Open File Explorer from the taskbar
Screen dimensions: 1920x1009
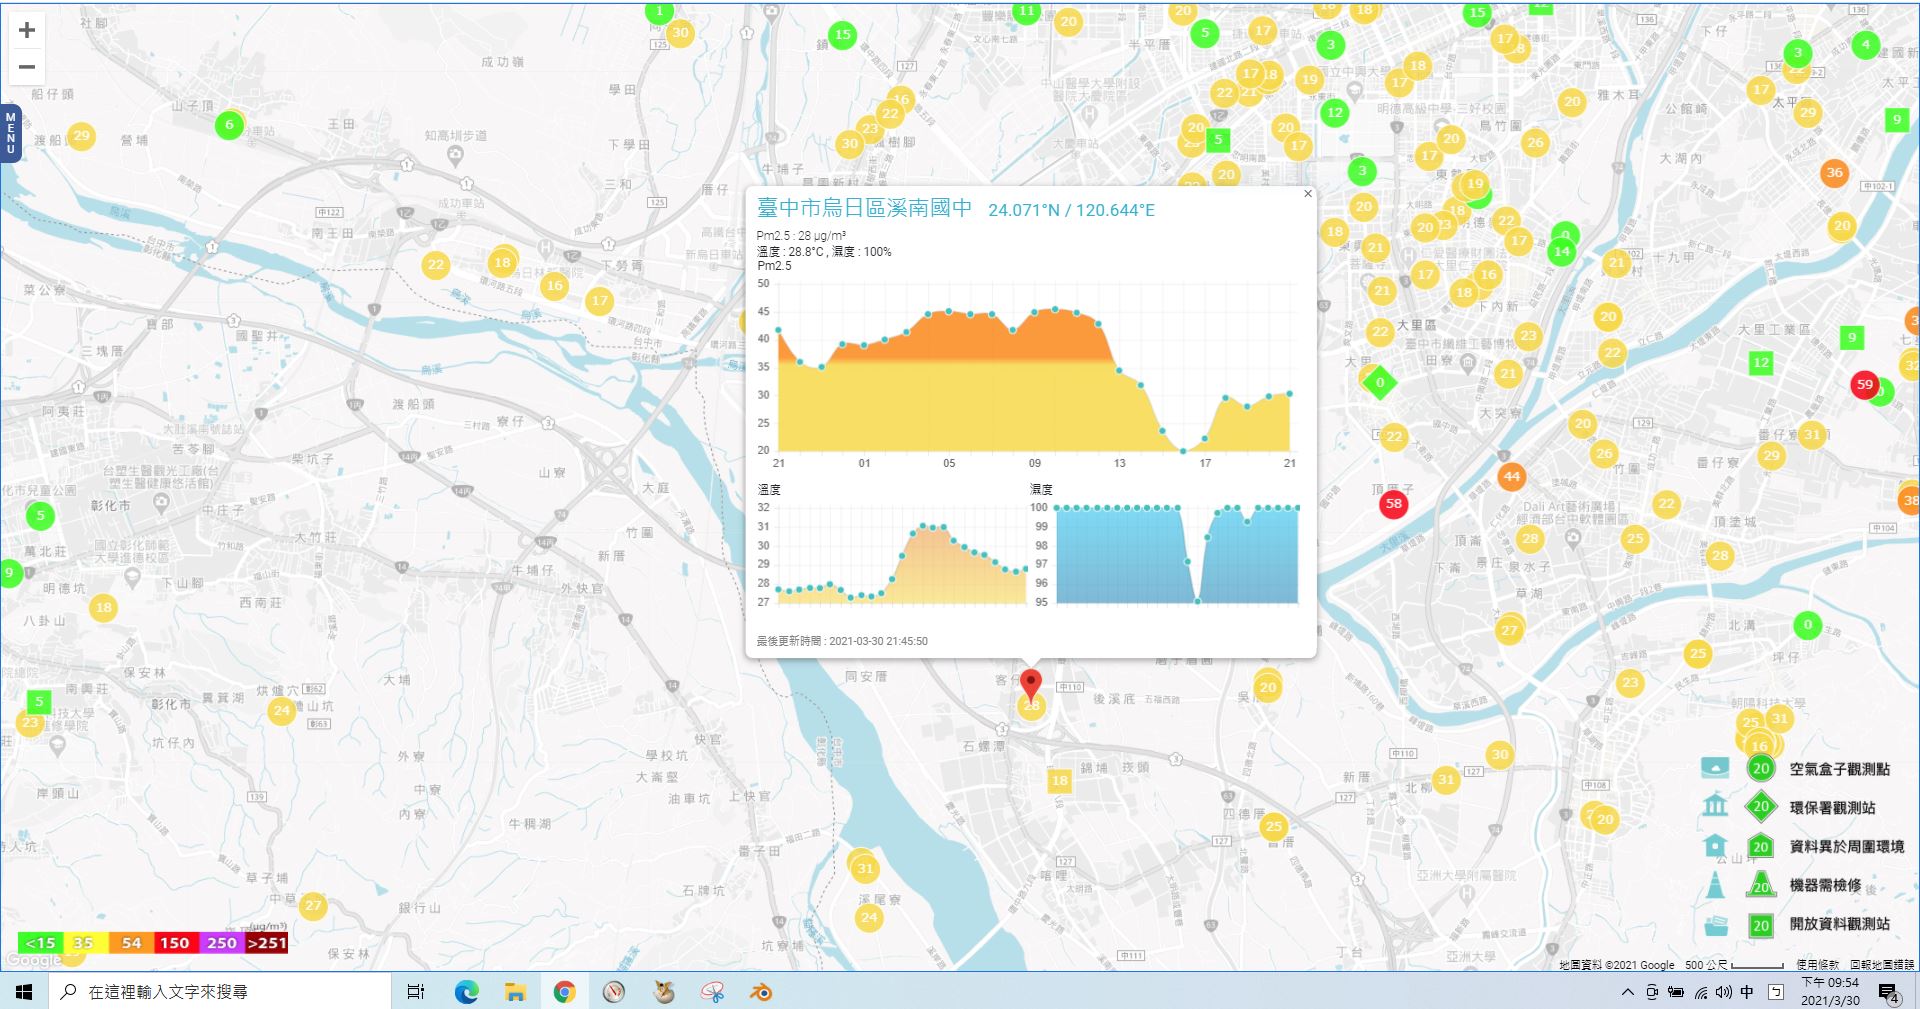pyautogui.click(x=515, y=992)
